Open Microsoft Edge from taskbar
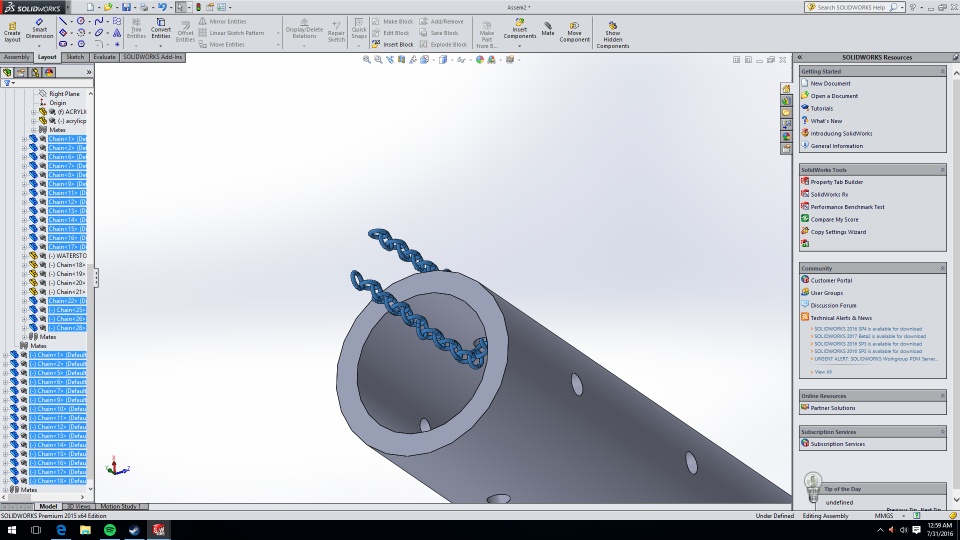 (61, 530)
